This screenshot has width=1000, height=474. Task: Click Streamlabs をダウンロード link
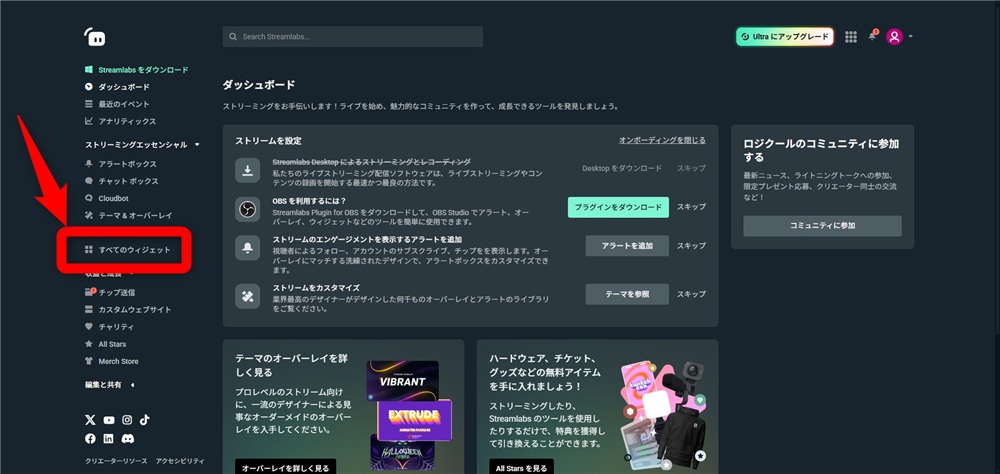click(143, 70)
